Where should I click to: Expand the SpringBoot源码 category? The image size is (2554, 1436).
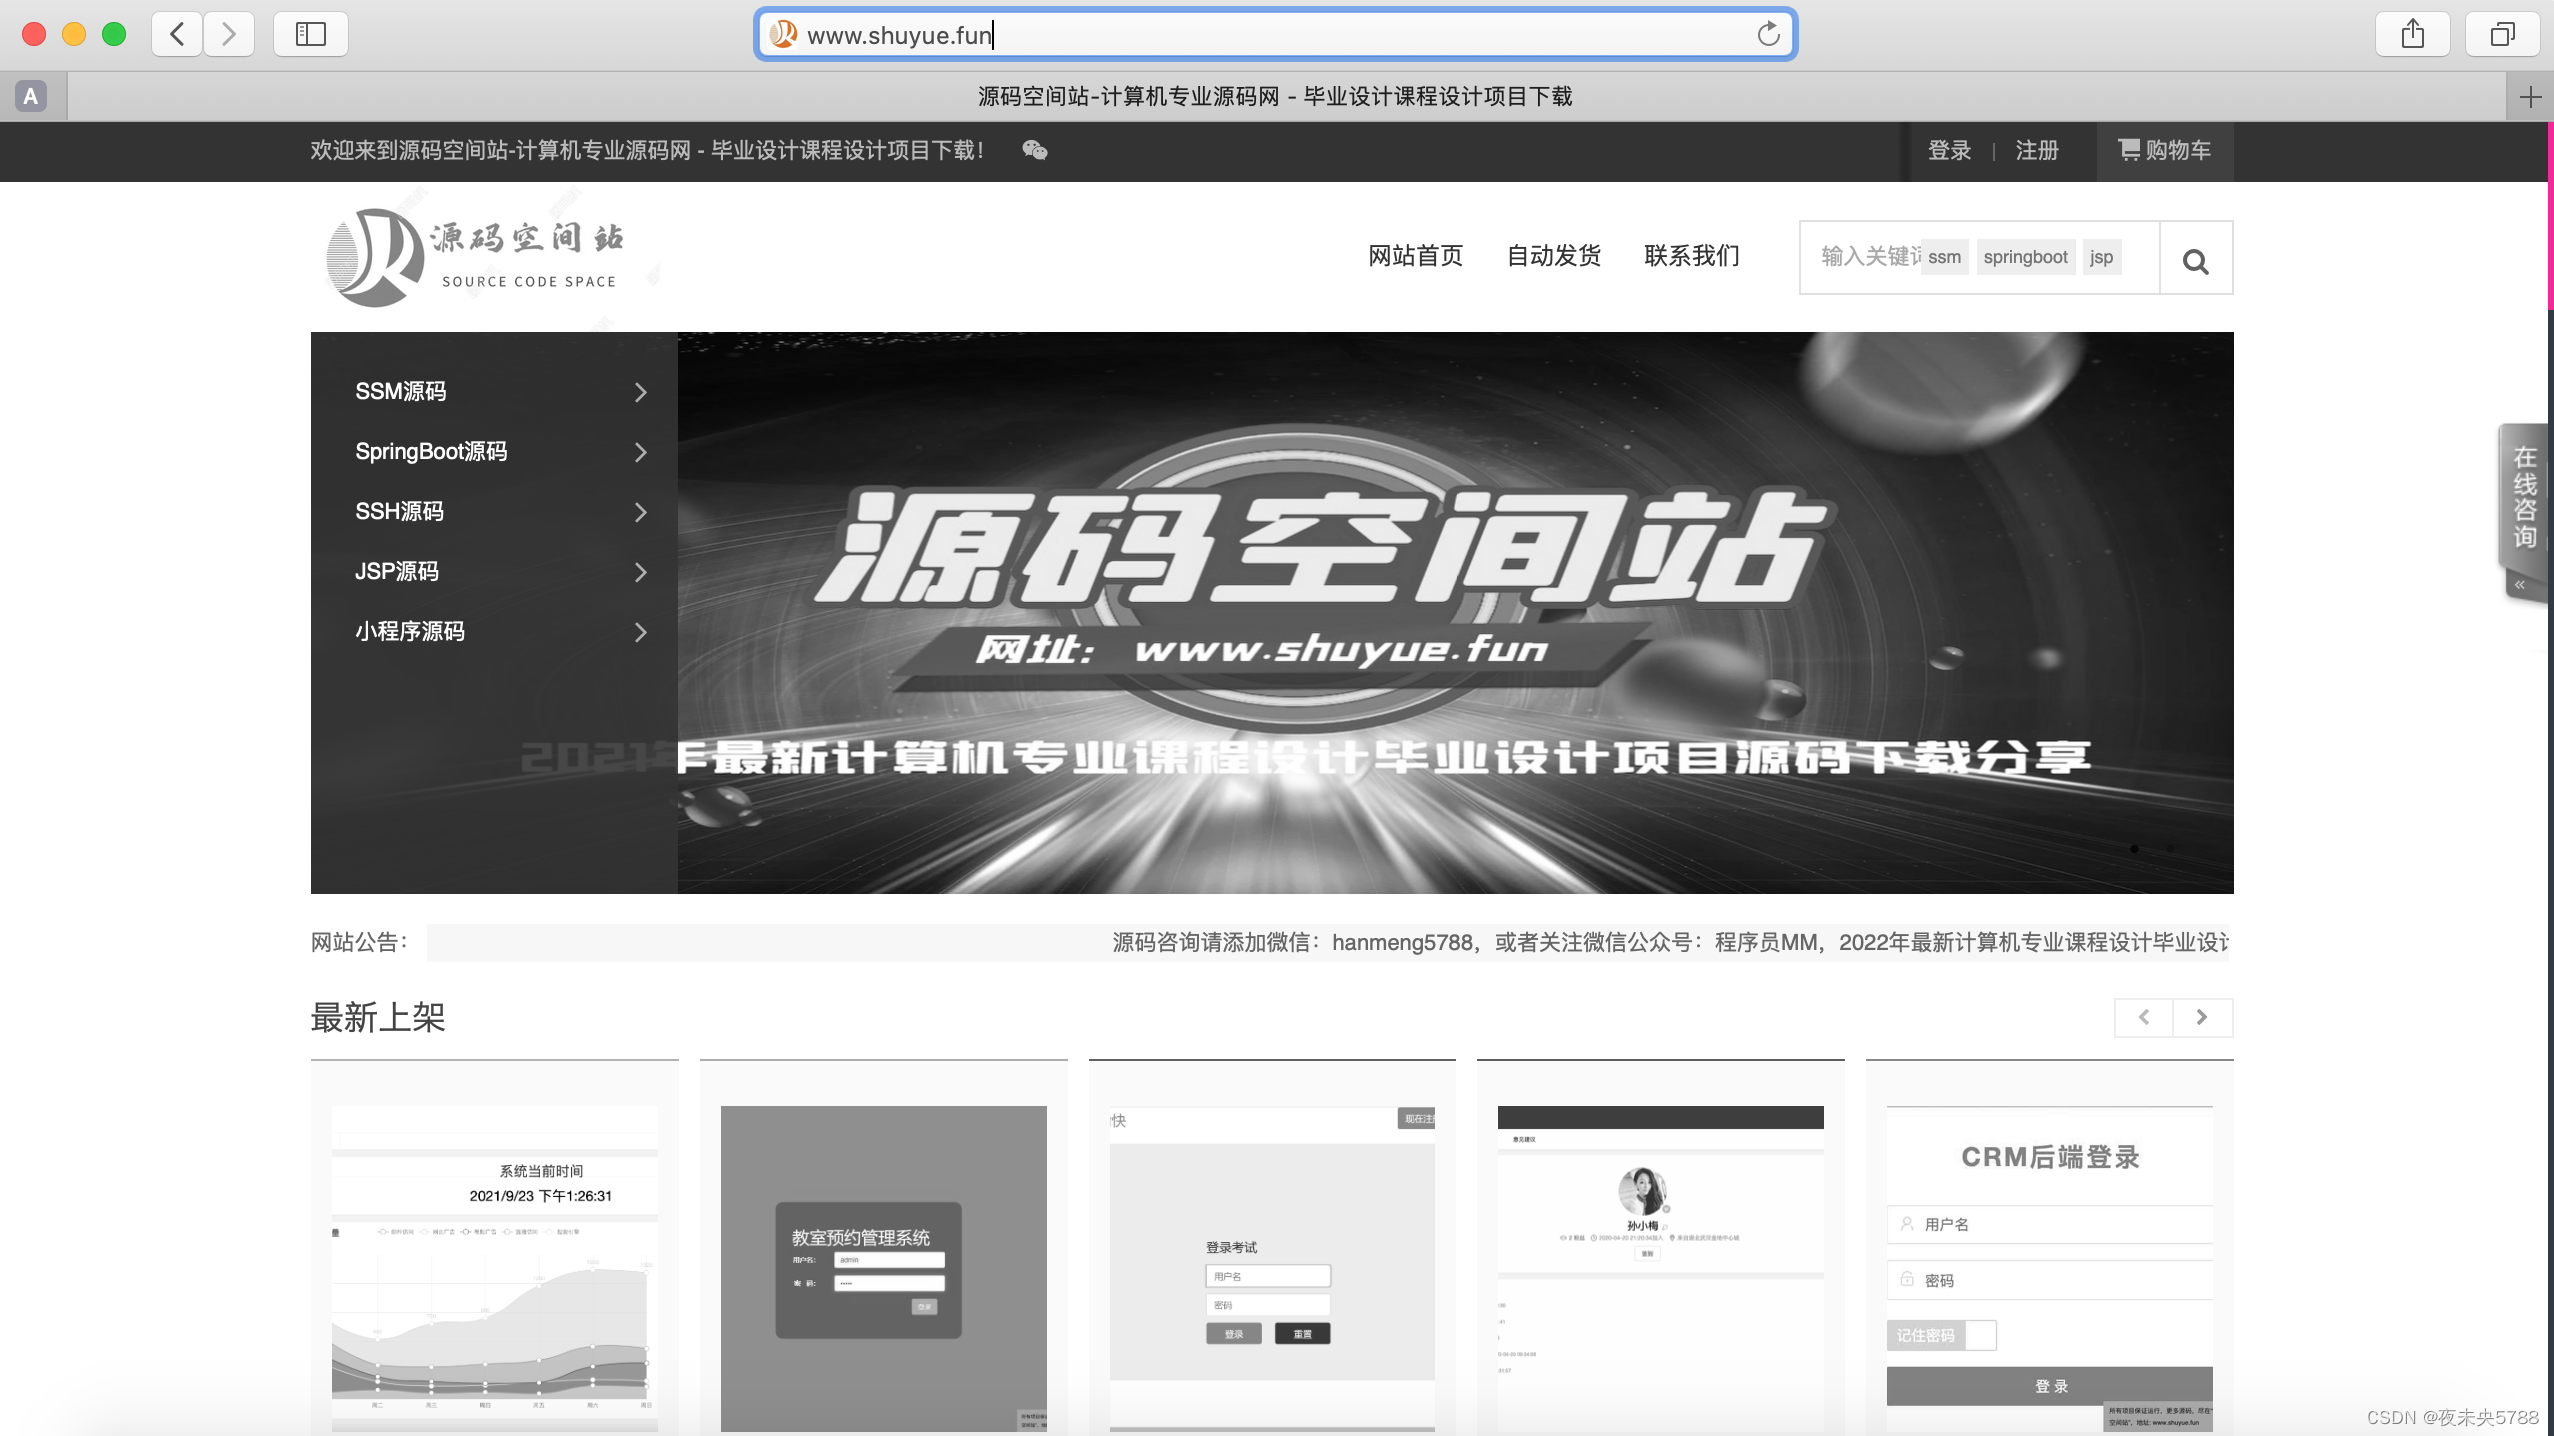click(x=640, y=452)
